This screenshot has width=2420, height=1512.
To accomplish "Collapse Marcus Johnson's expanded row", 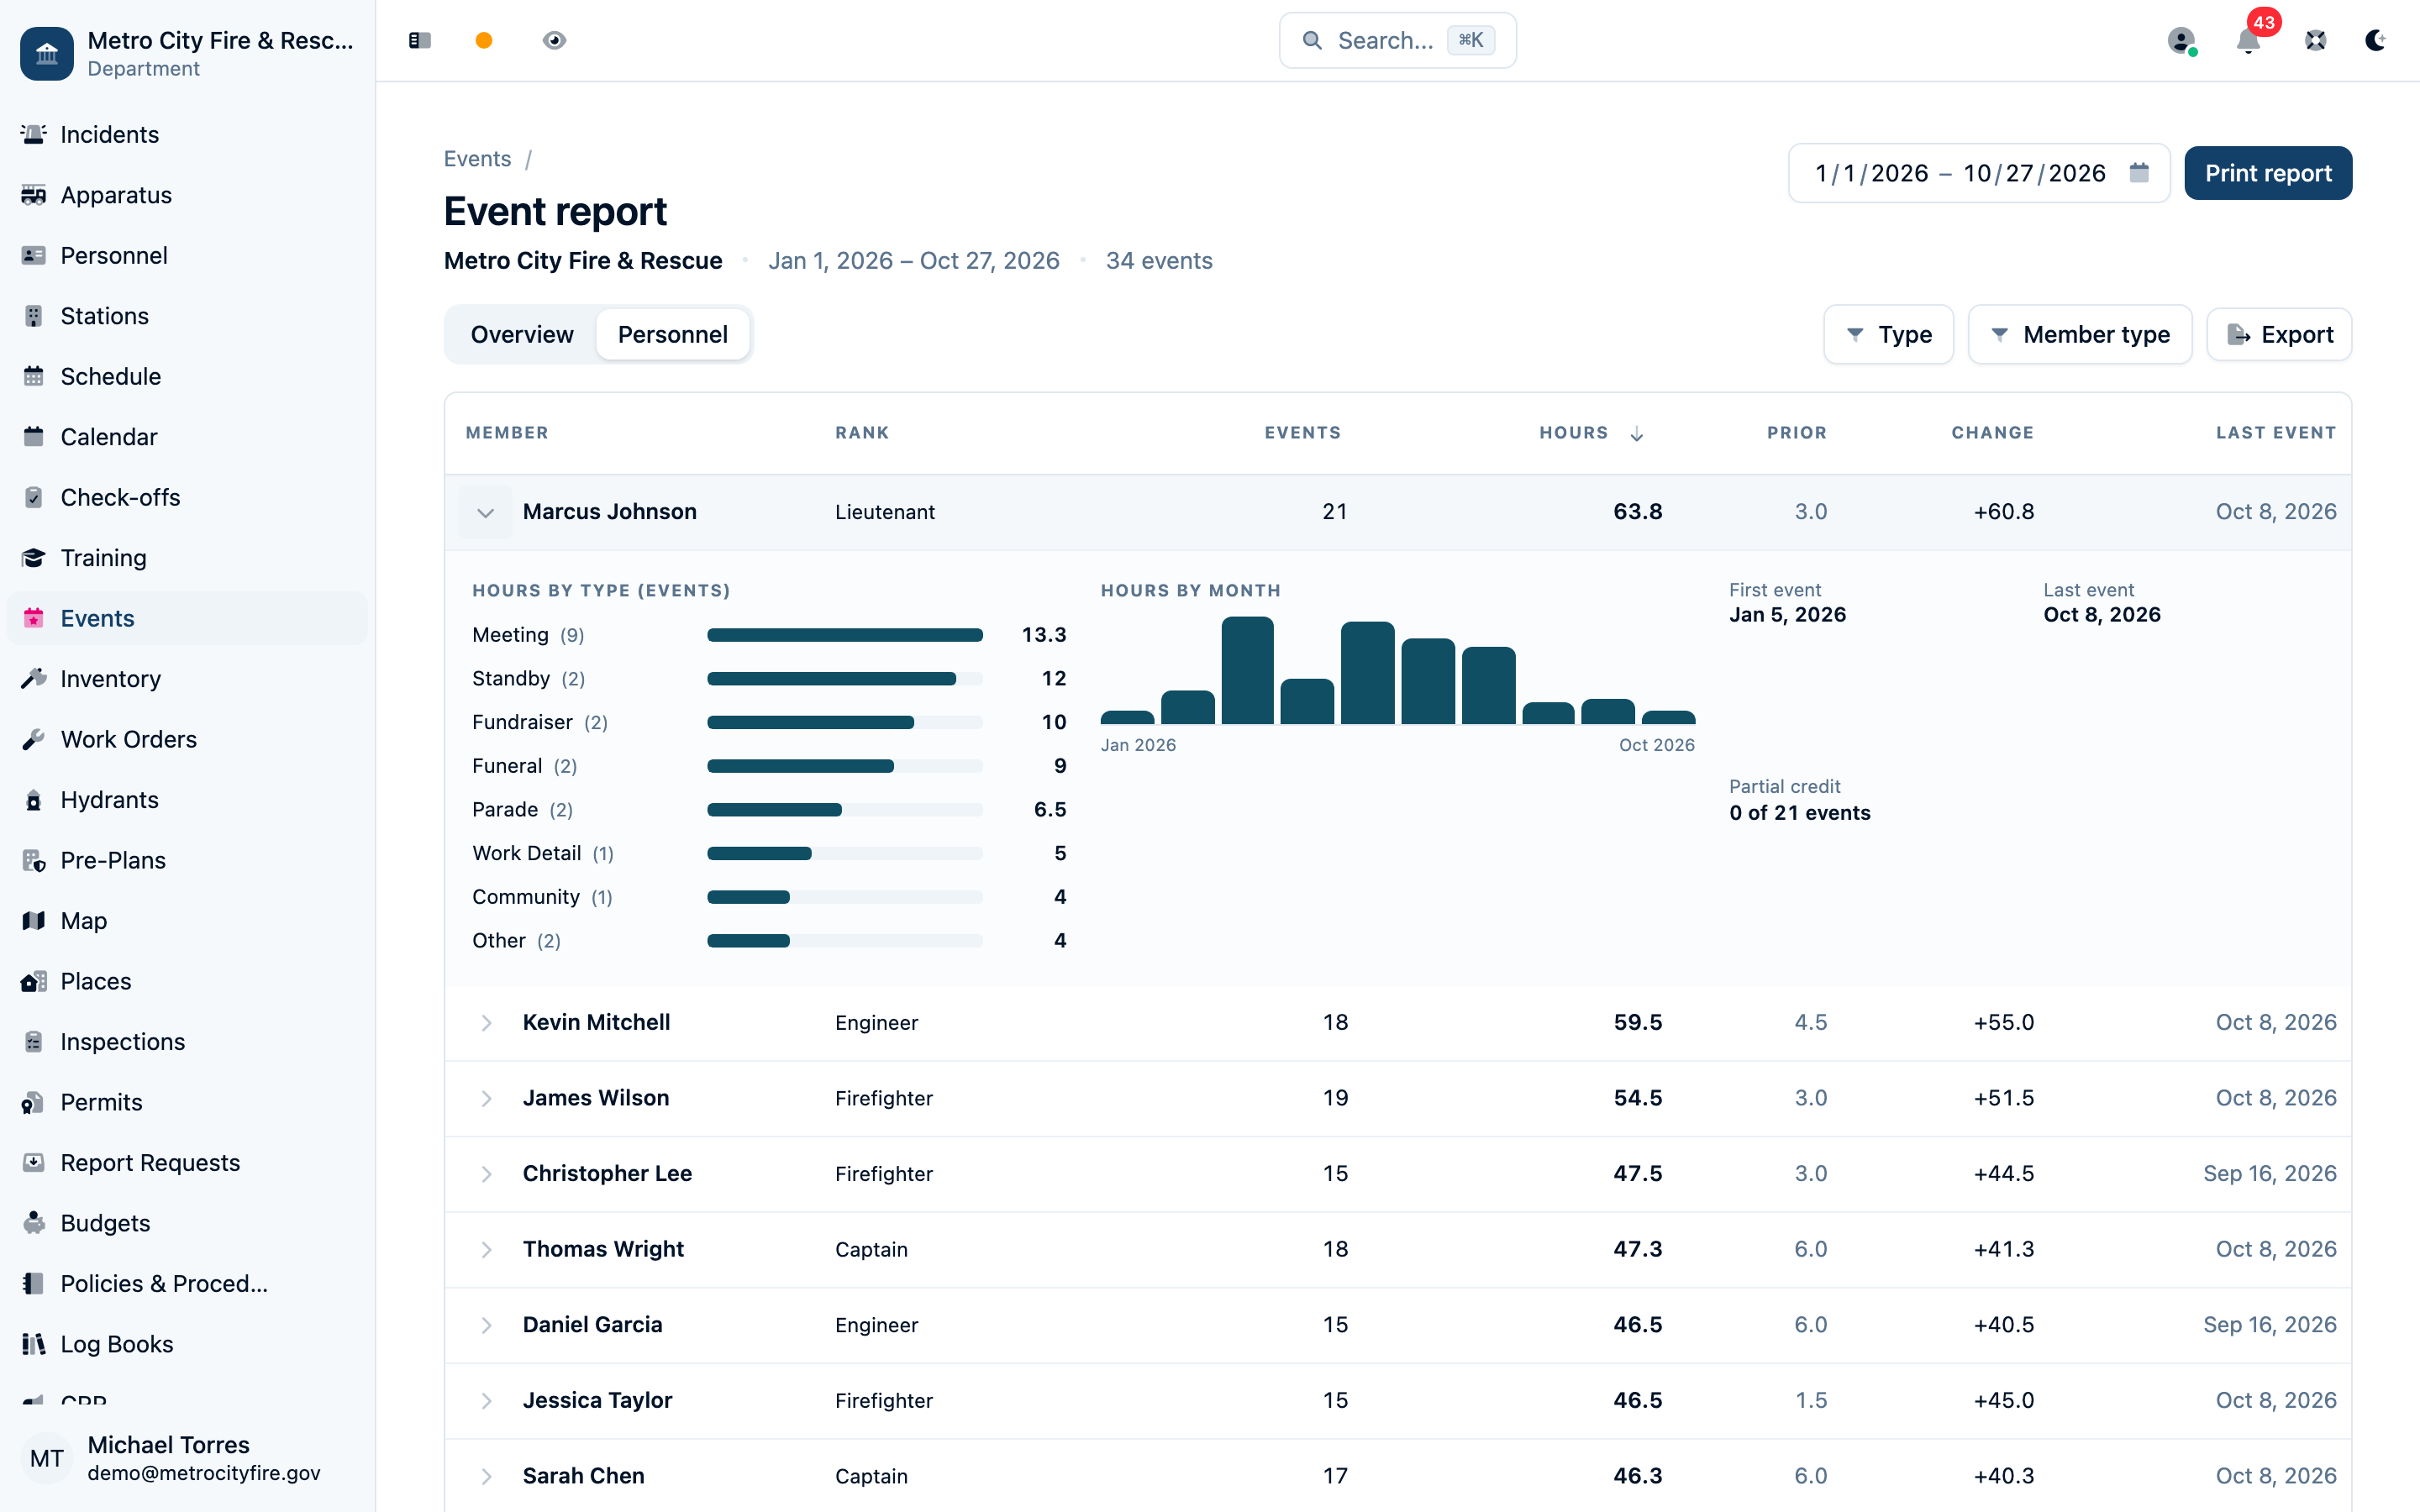I will 485,512.
